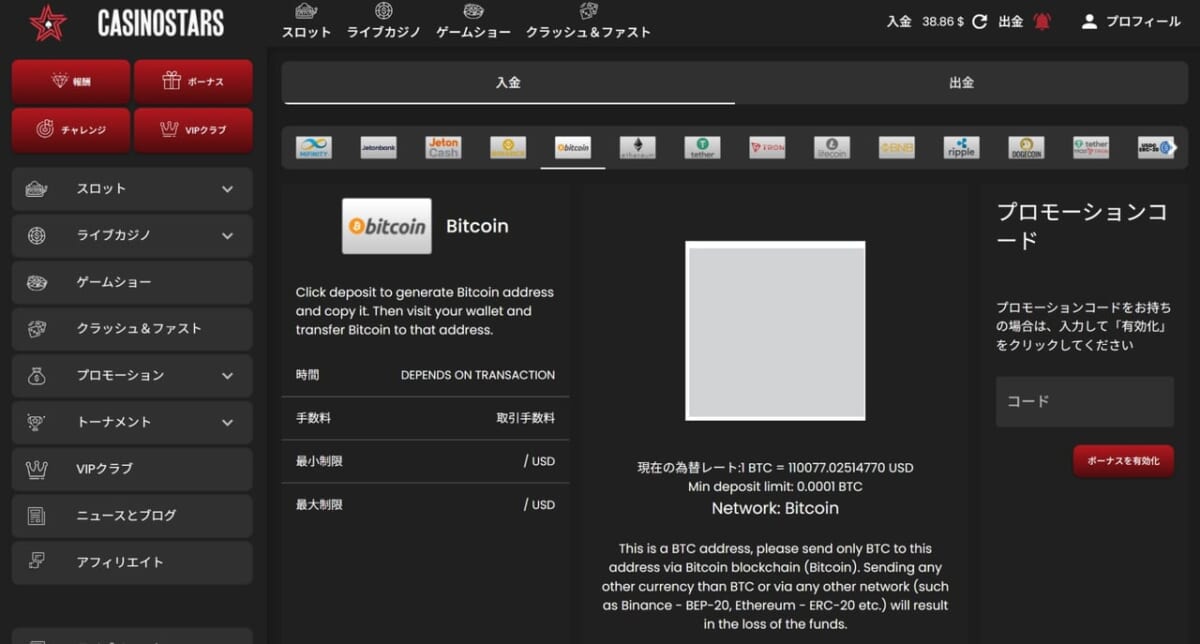Click the red 報酬 rewards button
1200x644 pixels.
click(x=71, y=82)
